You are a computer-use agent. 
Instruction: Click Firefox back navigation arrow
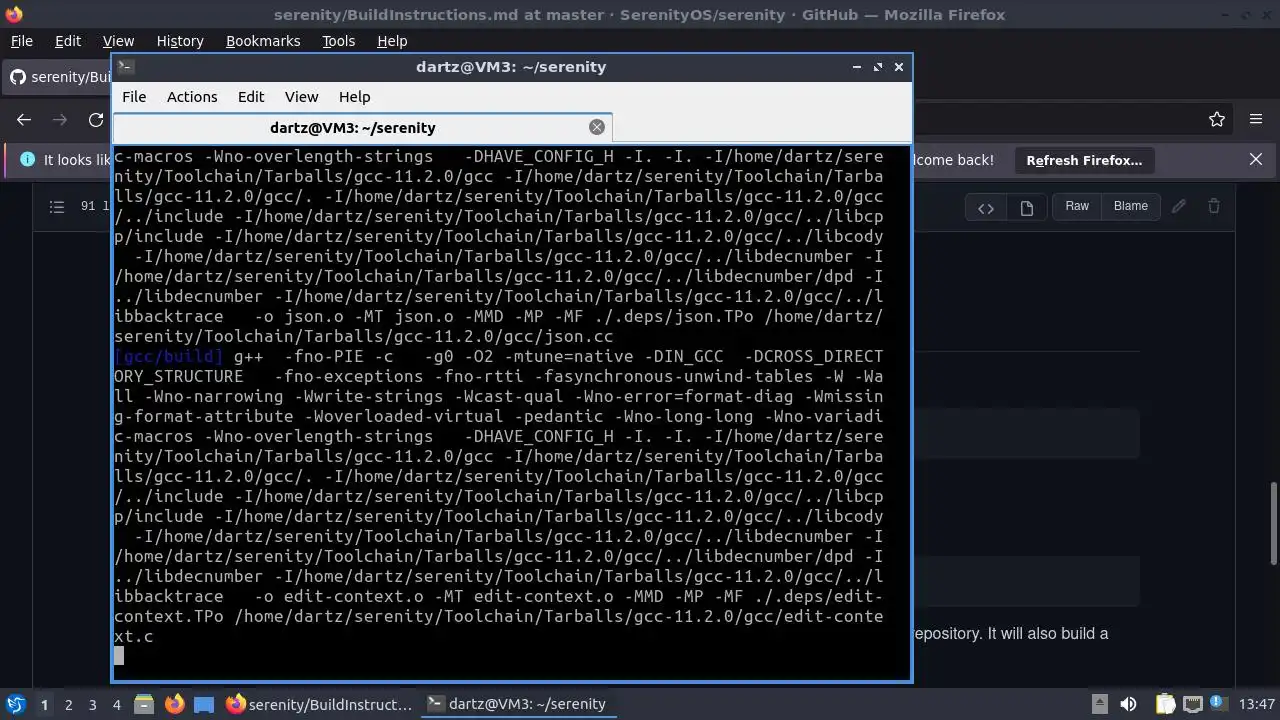coord(24,119)
